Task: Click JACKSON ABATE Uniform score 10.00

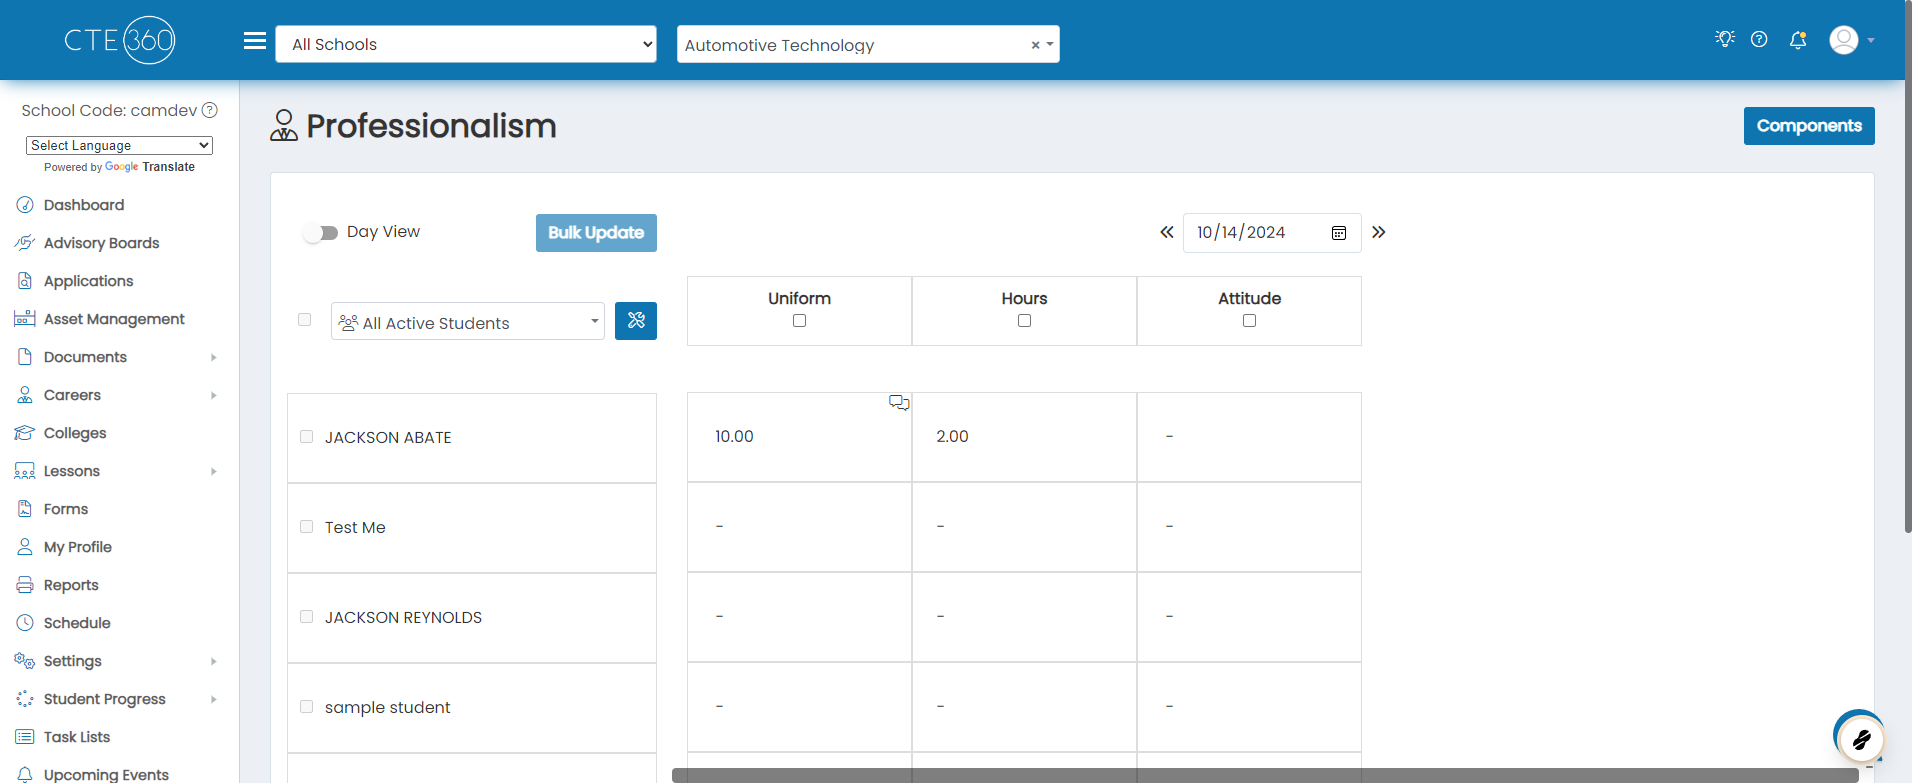Action: pyautogui.click(x=734, y=437)
